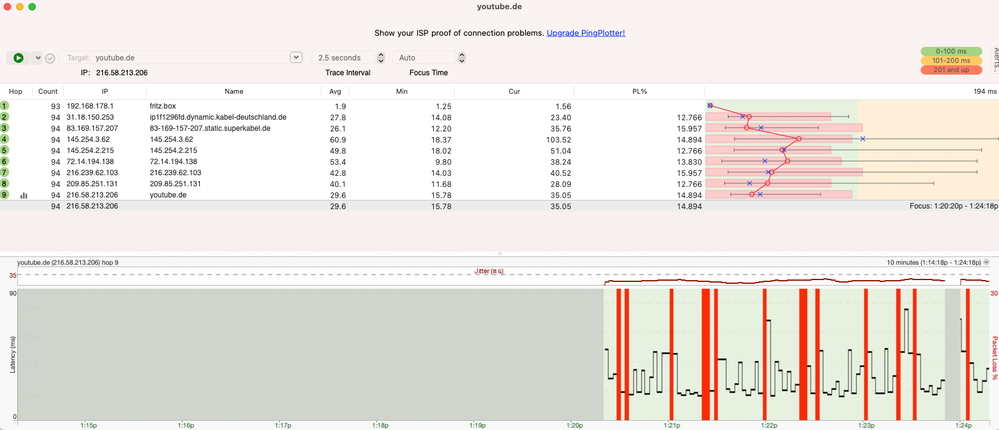Click the macOS green full-screen window button

32,6
